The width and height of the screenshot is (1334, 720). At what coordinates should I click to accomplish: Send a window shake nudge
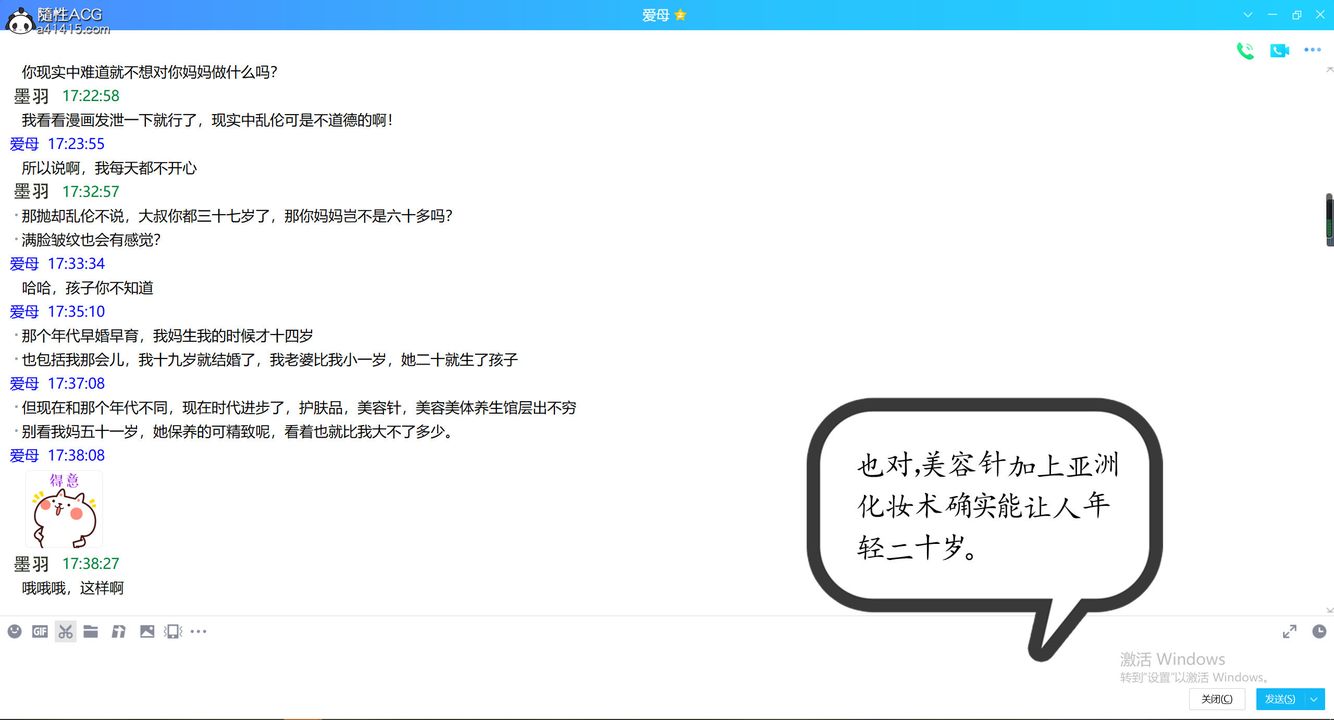coord(172,631)
